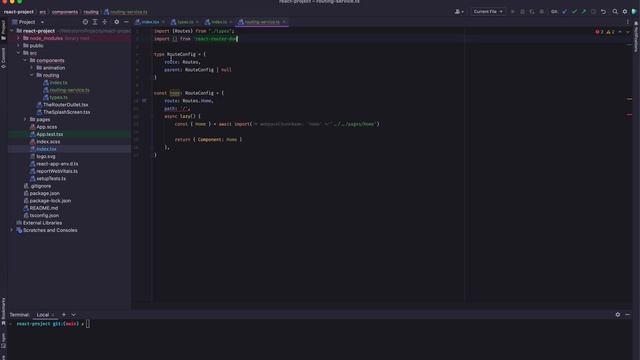Minimize the Terminal tool window
The height and width of the screenshot is (360, 640).
(628, 315)
